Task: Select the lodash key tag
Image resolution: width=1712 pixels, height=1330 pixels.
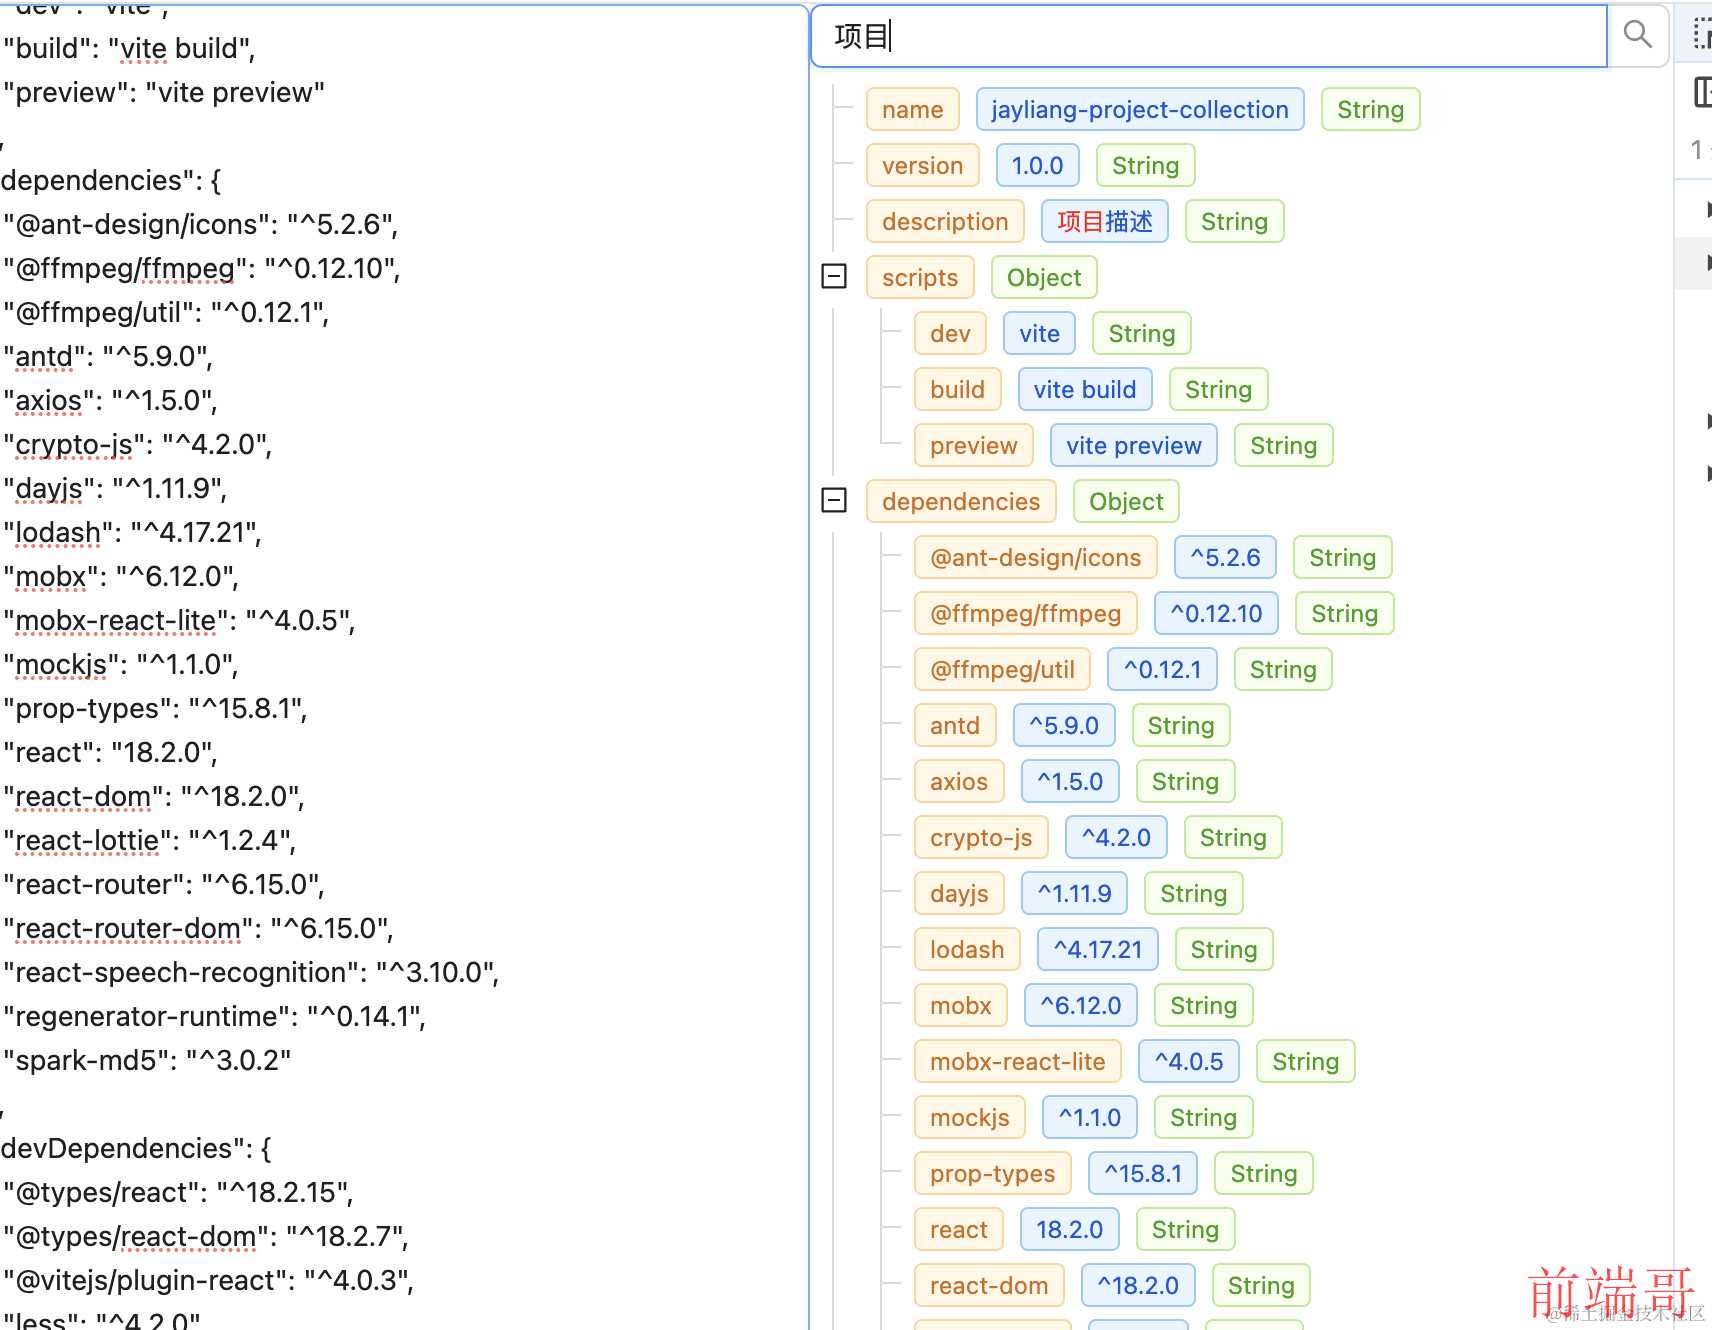Action: click(967, 949)
